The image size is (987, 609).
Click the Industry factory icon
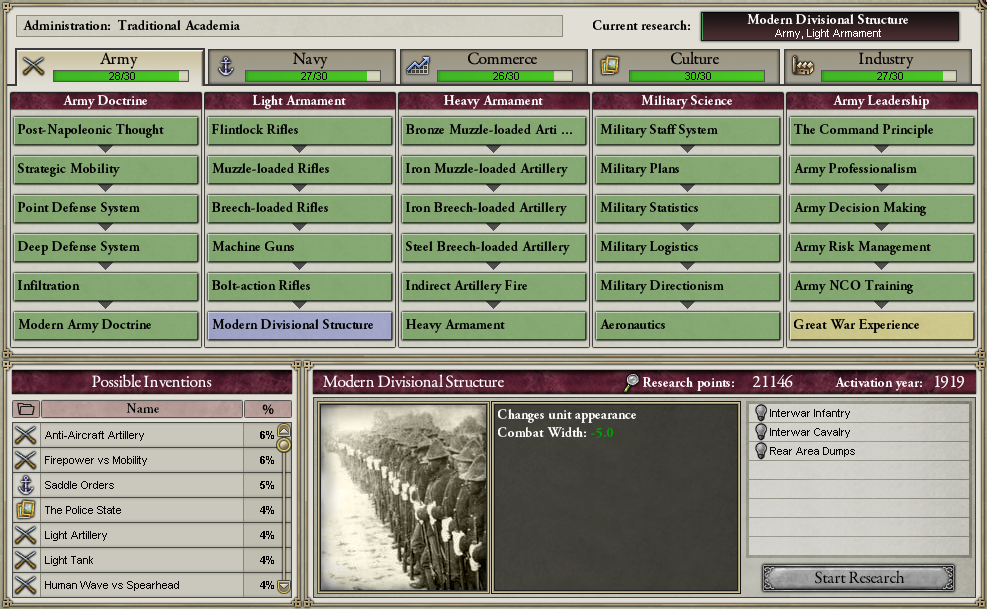[x=803, y=65]
